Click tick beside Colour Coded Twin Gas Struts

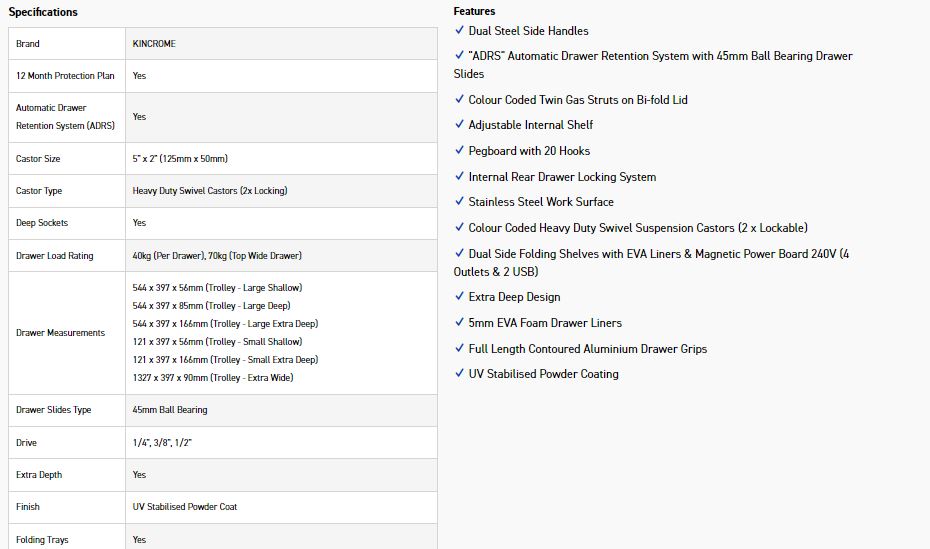click(x=459, y=100)
